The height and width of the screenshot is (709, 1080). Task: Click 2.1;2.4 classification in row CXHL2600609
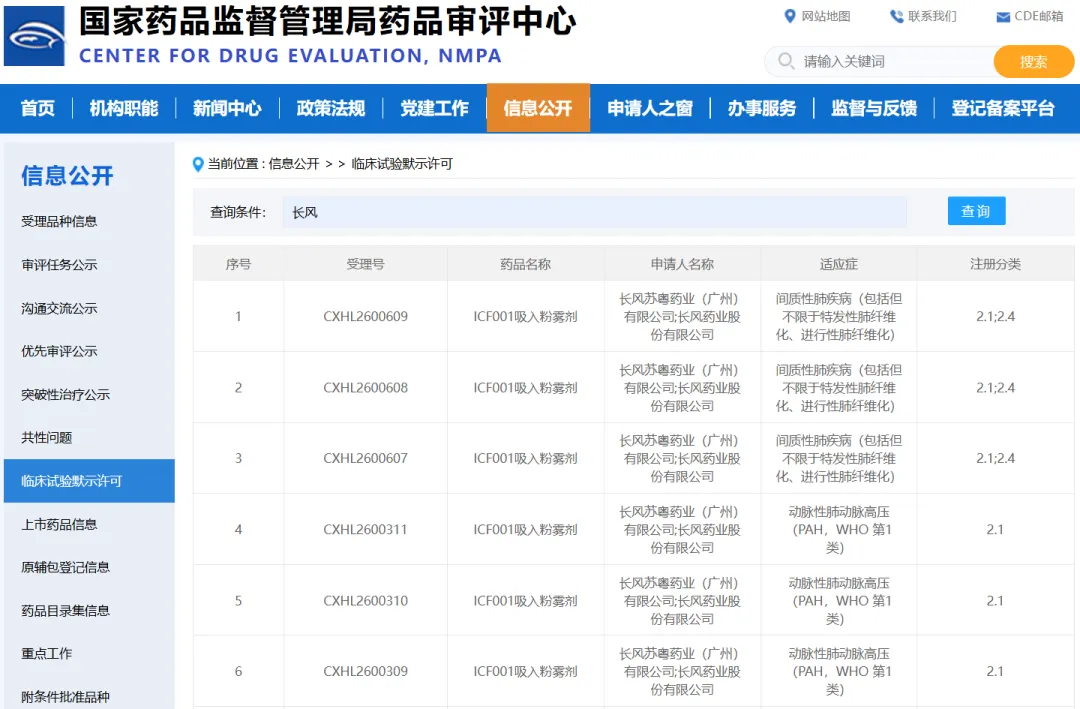[995, 316]
